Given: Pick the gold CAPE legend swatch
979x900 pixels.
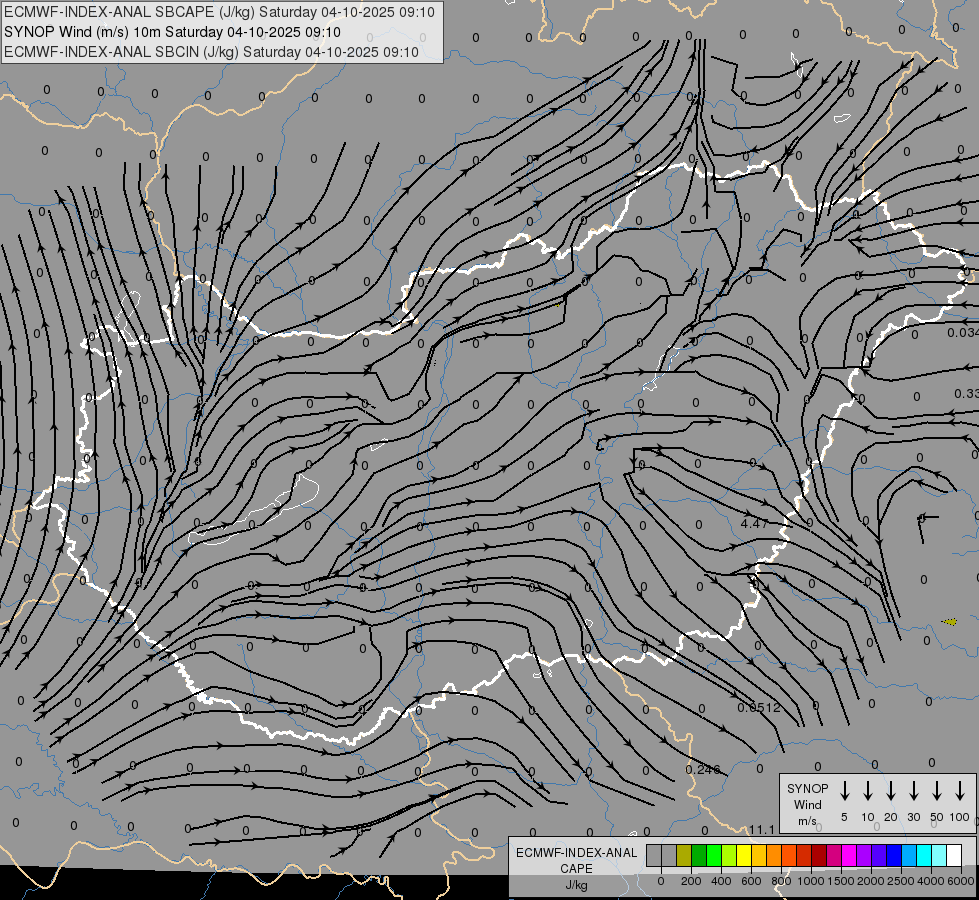Looking at the screenshot, I should (x=759, y=856).
